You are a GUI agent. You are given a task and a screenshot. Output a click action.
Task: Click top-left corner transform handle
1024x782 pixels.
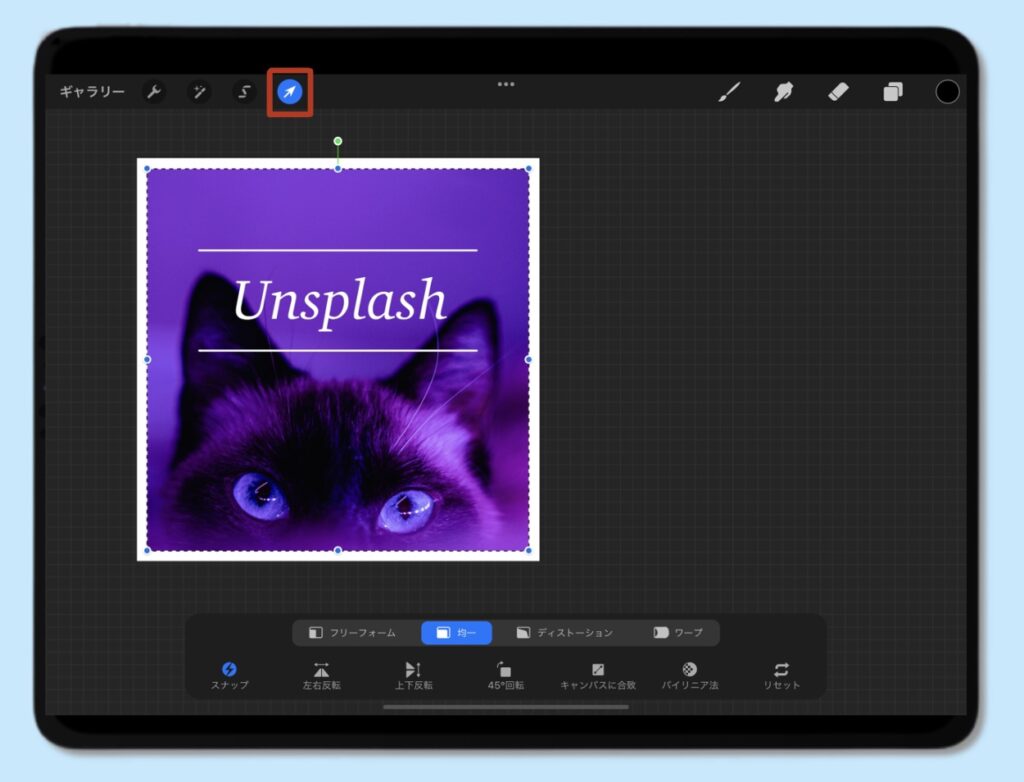[147, 169]
